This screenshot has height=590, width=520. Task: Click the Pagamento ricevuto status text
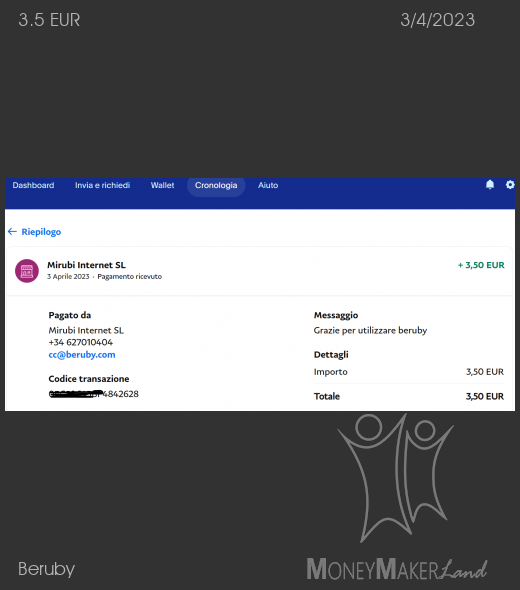click(129, 277)
